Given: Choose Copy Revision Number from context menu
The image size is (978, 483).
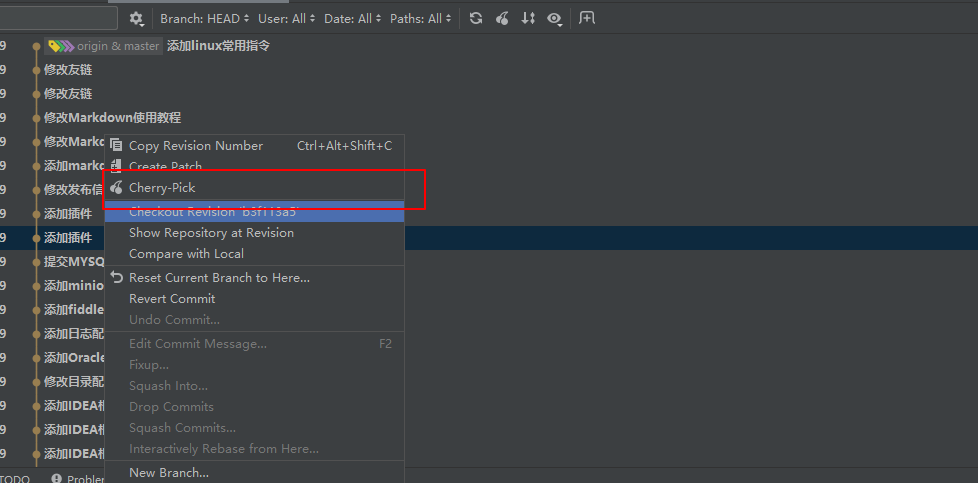Looking at the screenshot, I should [x=254, y=145].
